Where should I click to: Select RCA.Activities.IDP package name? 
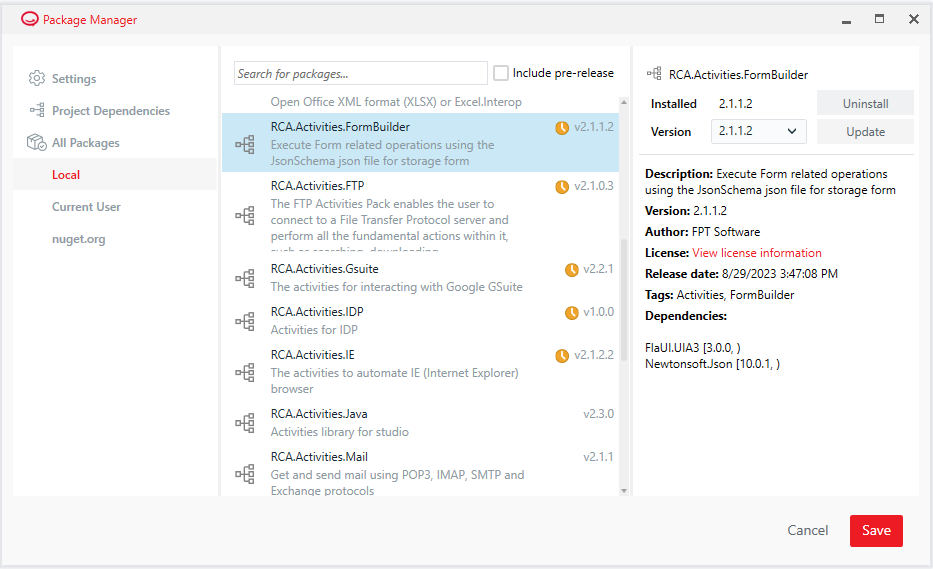pos(317,312)
